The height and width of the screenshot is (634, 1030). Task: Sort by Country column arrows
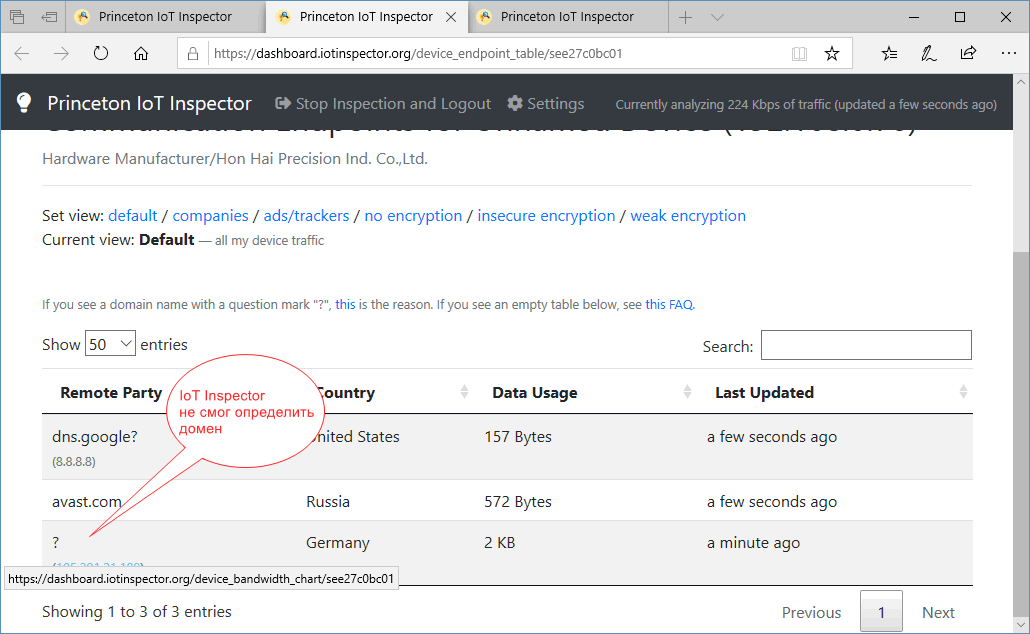pyautogui.click(x=464, y=392)
